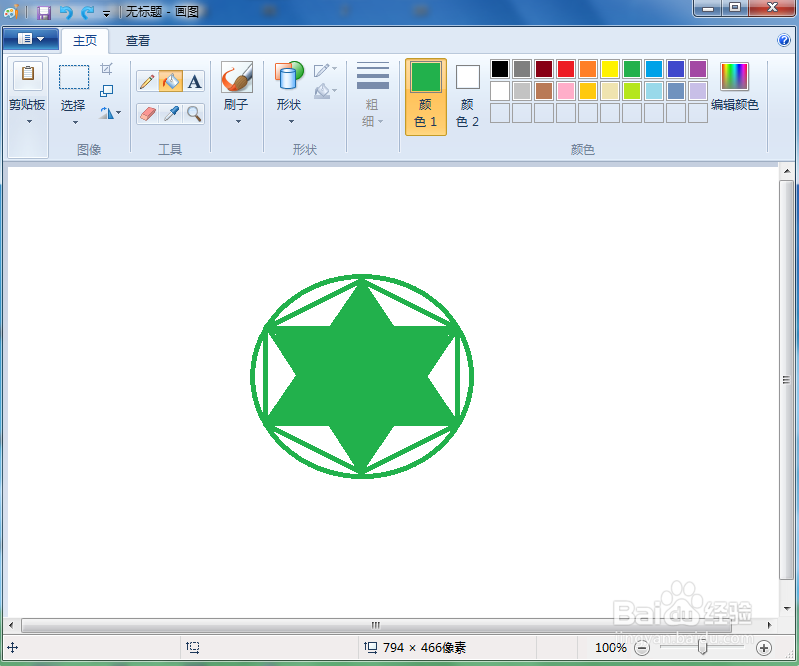Image resolution: width=799 pixels, height=666 pixels.
Task: Select the Color picker eyedropper tool
Action: [171, 114]
